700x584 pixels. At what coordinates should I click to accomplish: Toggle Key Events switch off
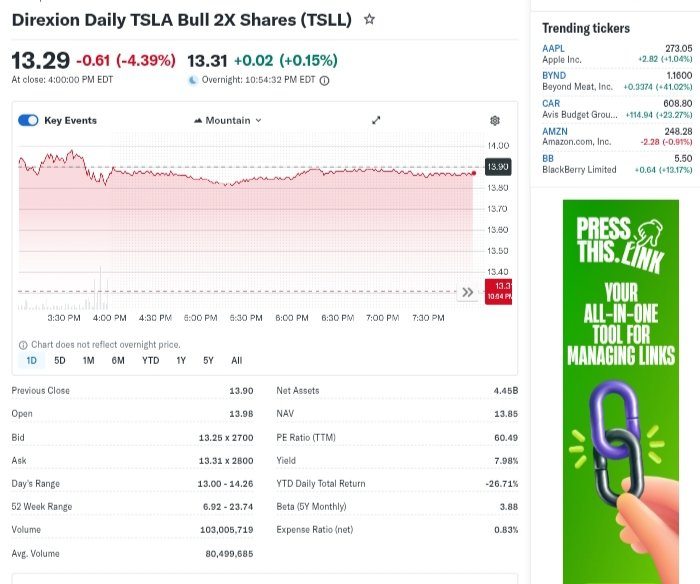pyautogui.click(x=28, y=120)
